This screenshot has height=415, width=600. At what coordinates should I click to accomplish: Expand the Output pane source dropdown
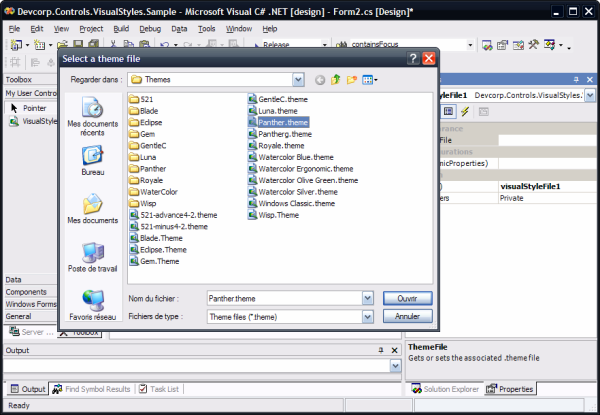(x=396, y=366)
